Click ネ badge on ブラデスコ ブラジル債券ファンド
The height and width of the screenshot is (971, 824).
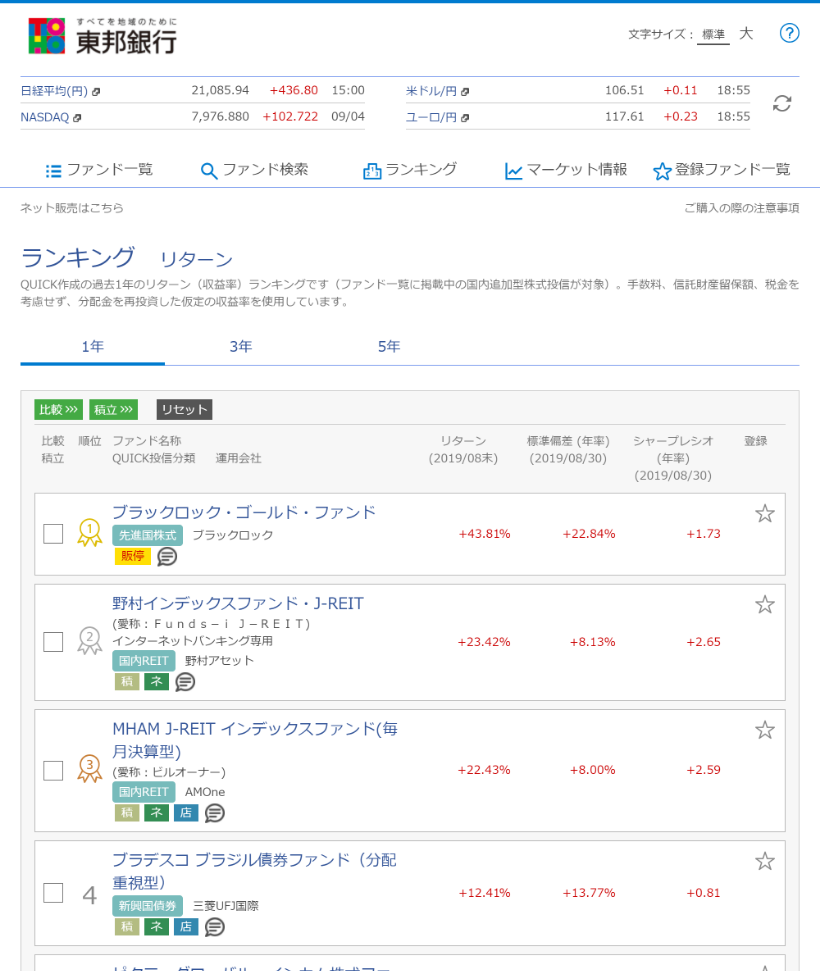157,926
